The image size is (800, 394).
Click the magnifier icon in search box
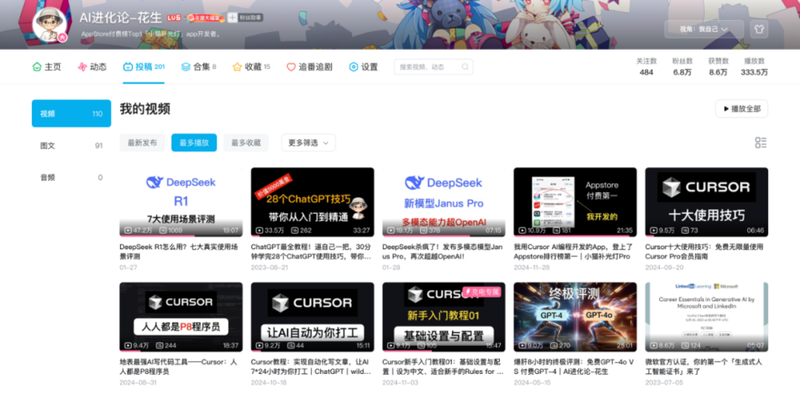465,67
